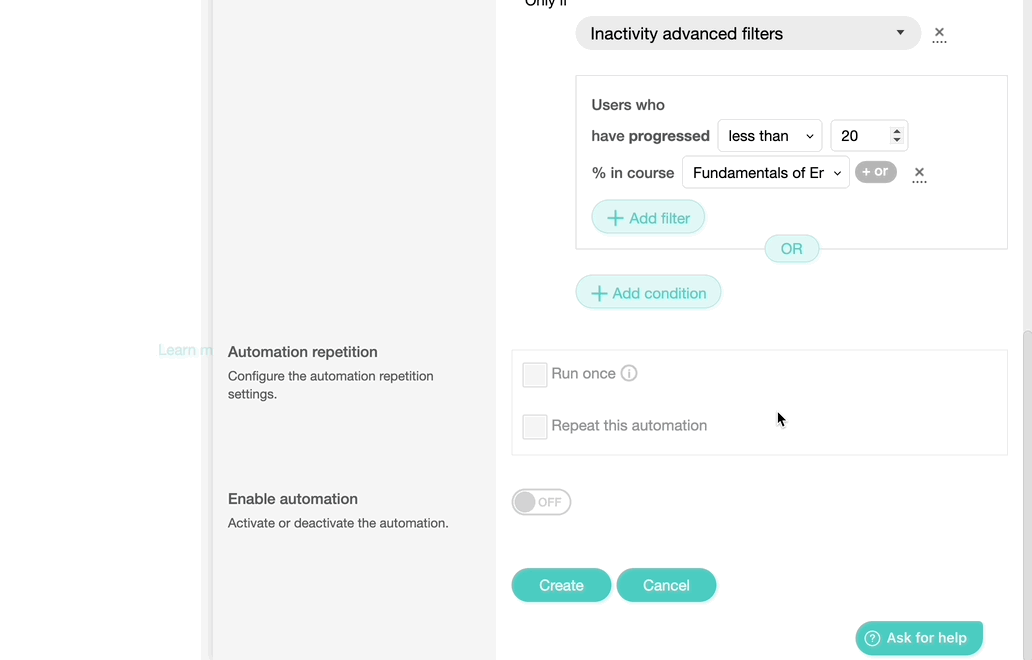Click the OR separator chip
1032x660 pixels.
[791, 248]
